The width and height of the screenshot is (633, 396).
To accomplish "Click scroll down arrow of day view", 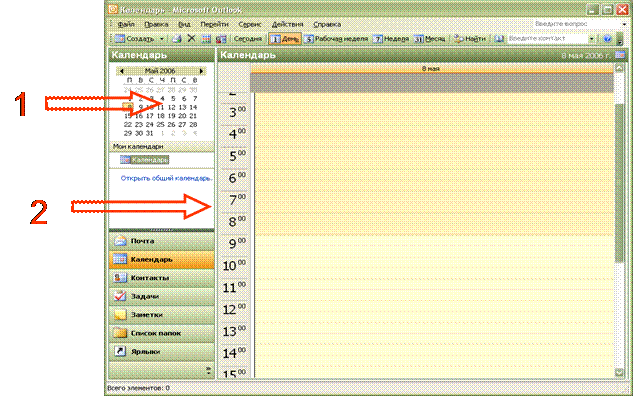I will (619, 372).
